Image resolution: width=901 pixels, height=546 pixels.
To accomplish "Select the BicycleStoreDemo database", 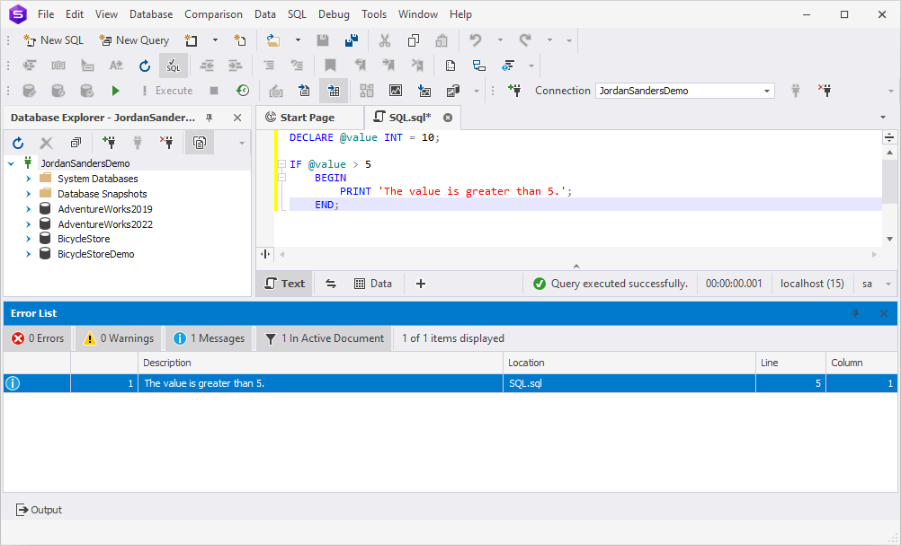I will click(95, 254).
